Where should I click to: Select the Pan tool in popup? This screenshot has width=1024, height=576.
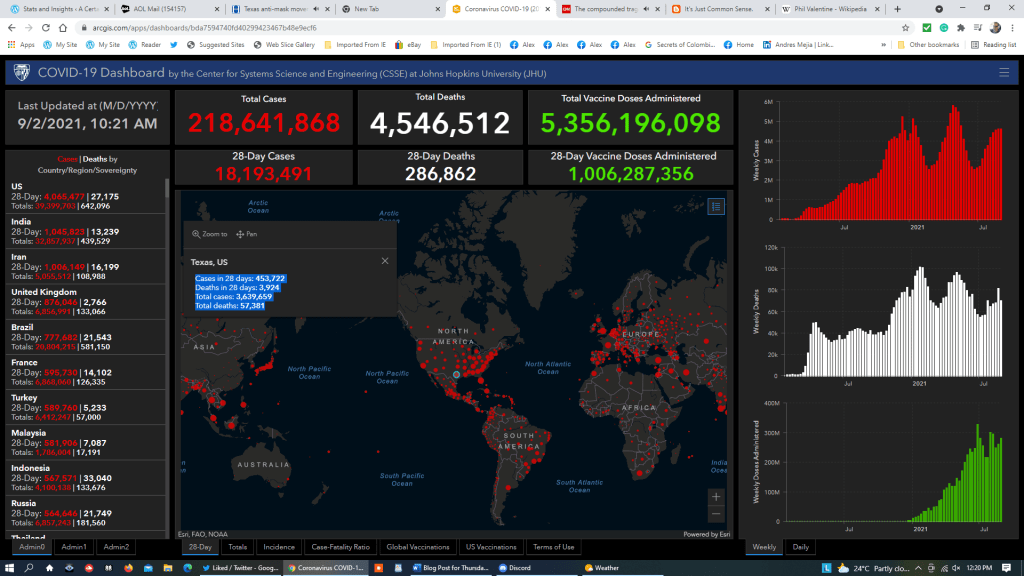coord(246,234)
